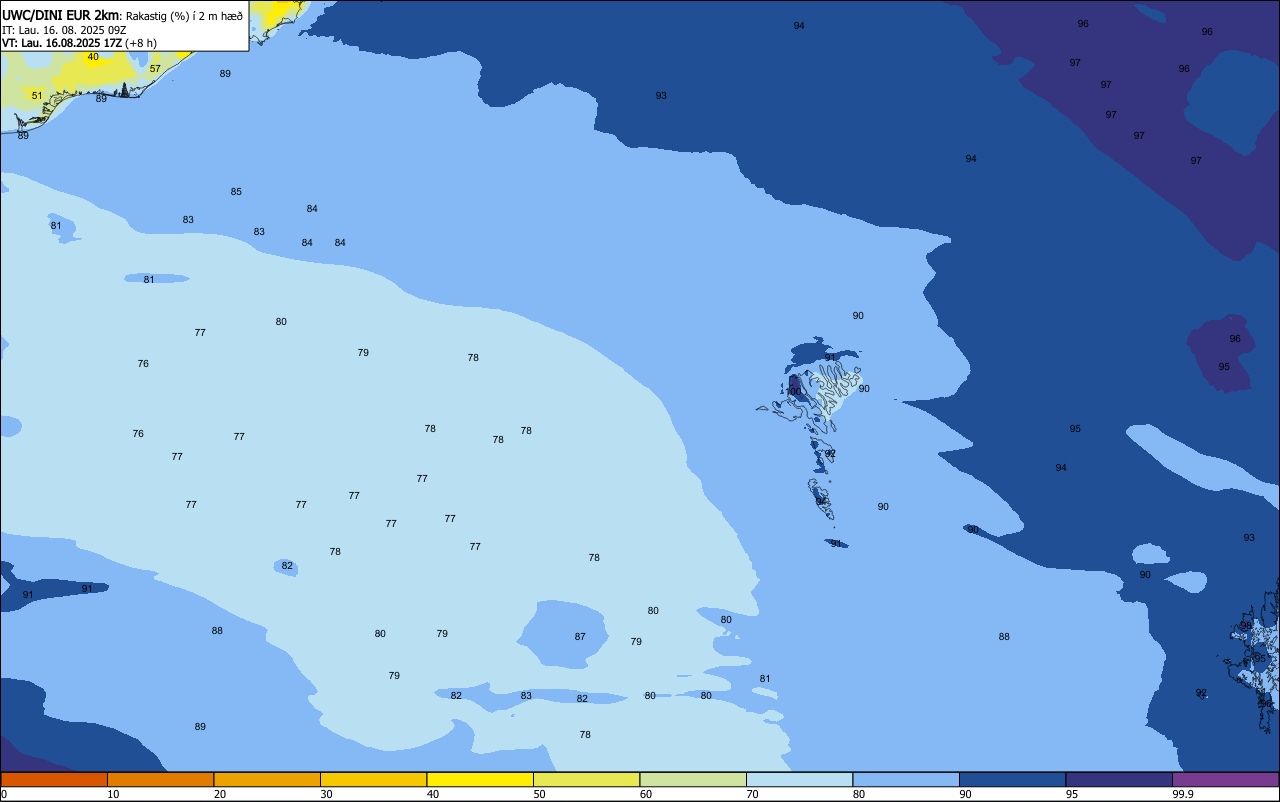Click the legend scale label '70'
This screenshot has width=1280, height=802.
752,794
